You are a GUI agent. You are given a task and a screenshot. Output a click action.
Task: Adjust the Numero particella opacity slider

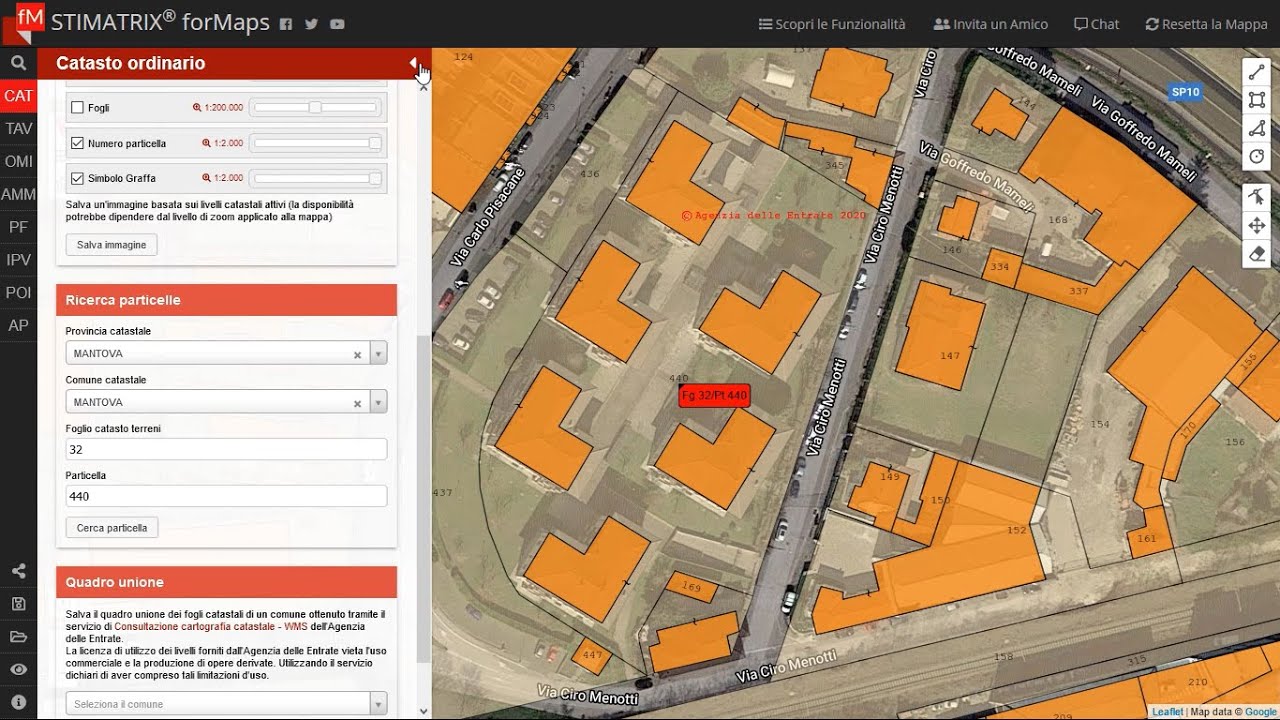[x=316, y=143]
